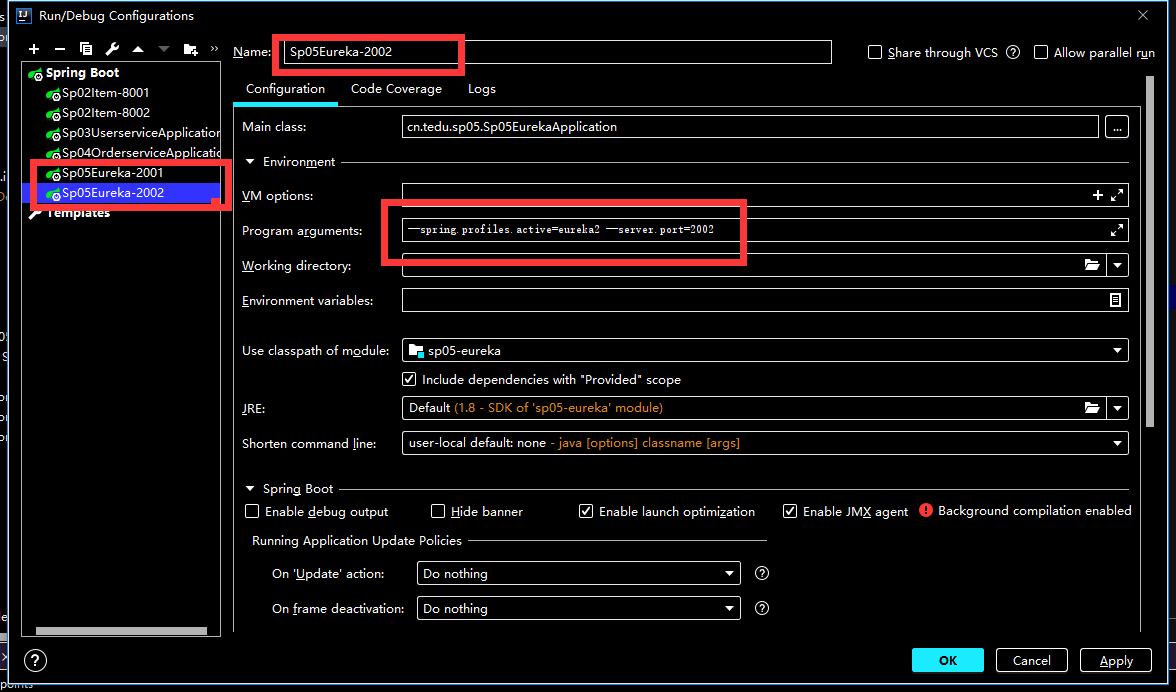1176x692 pixels.
Task: Uncheck Include dependencies with Provided scope
Action: pos(410,379)
